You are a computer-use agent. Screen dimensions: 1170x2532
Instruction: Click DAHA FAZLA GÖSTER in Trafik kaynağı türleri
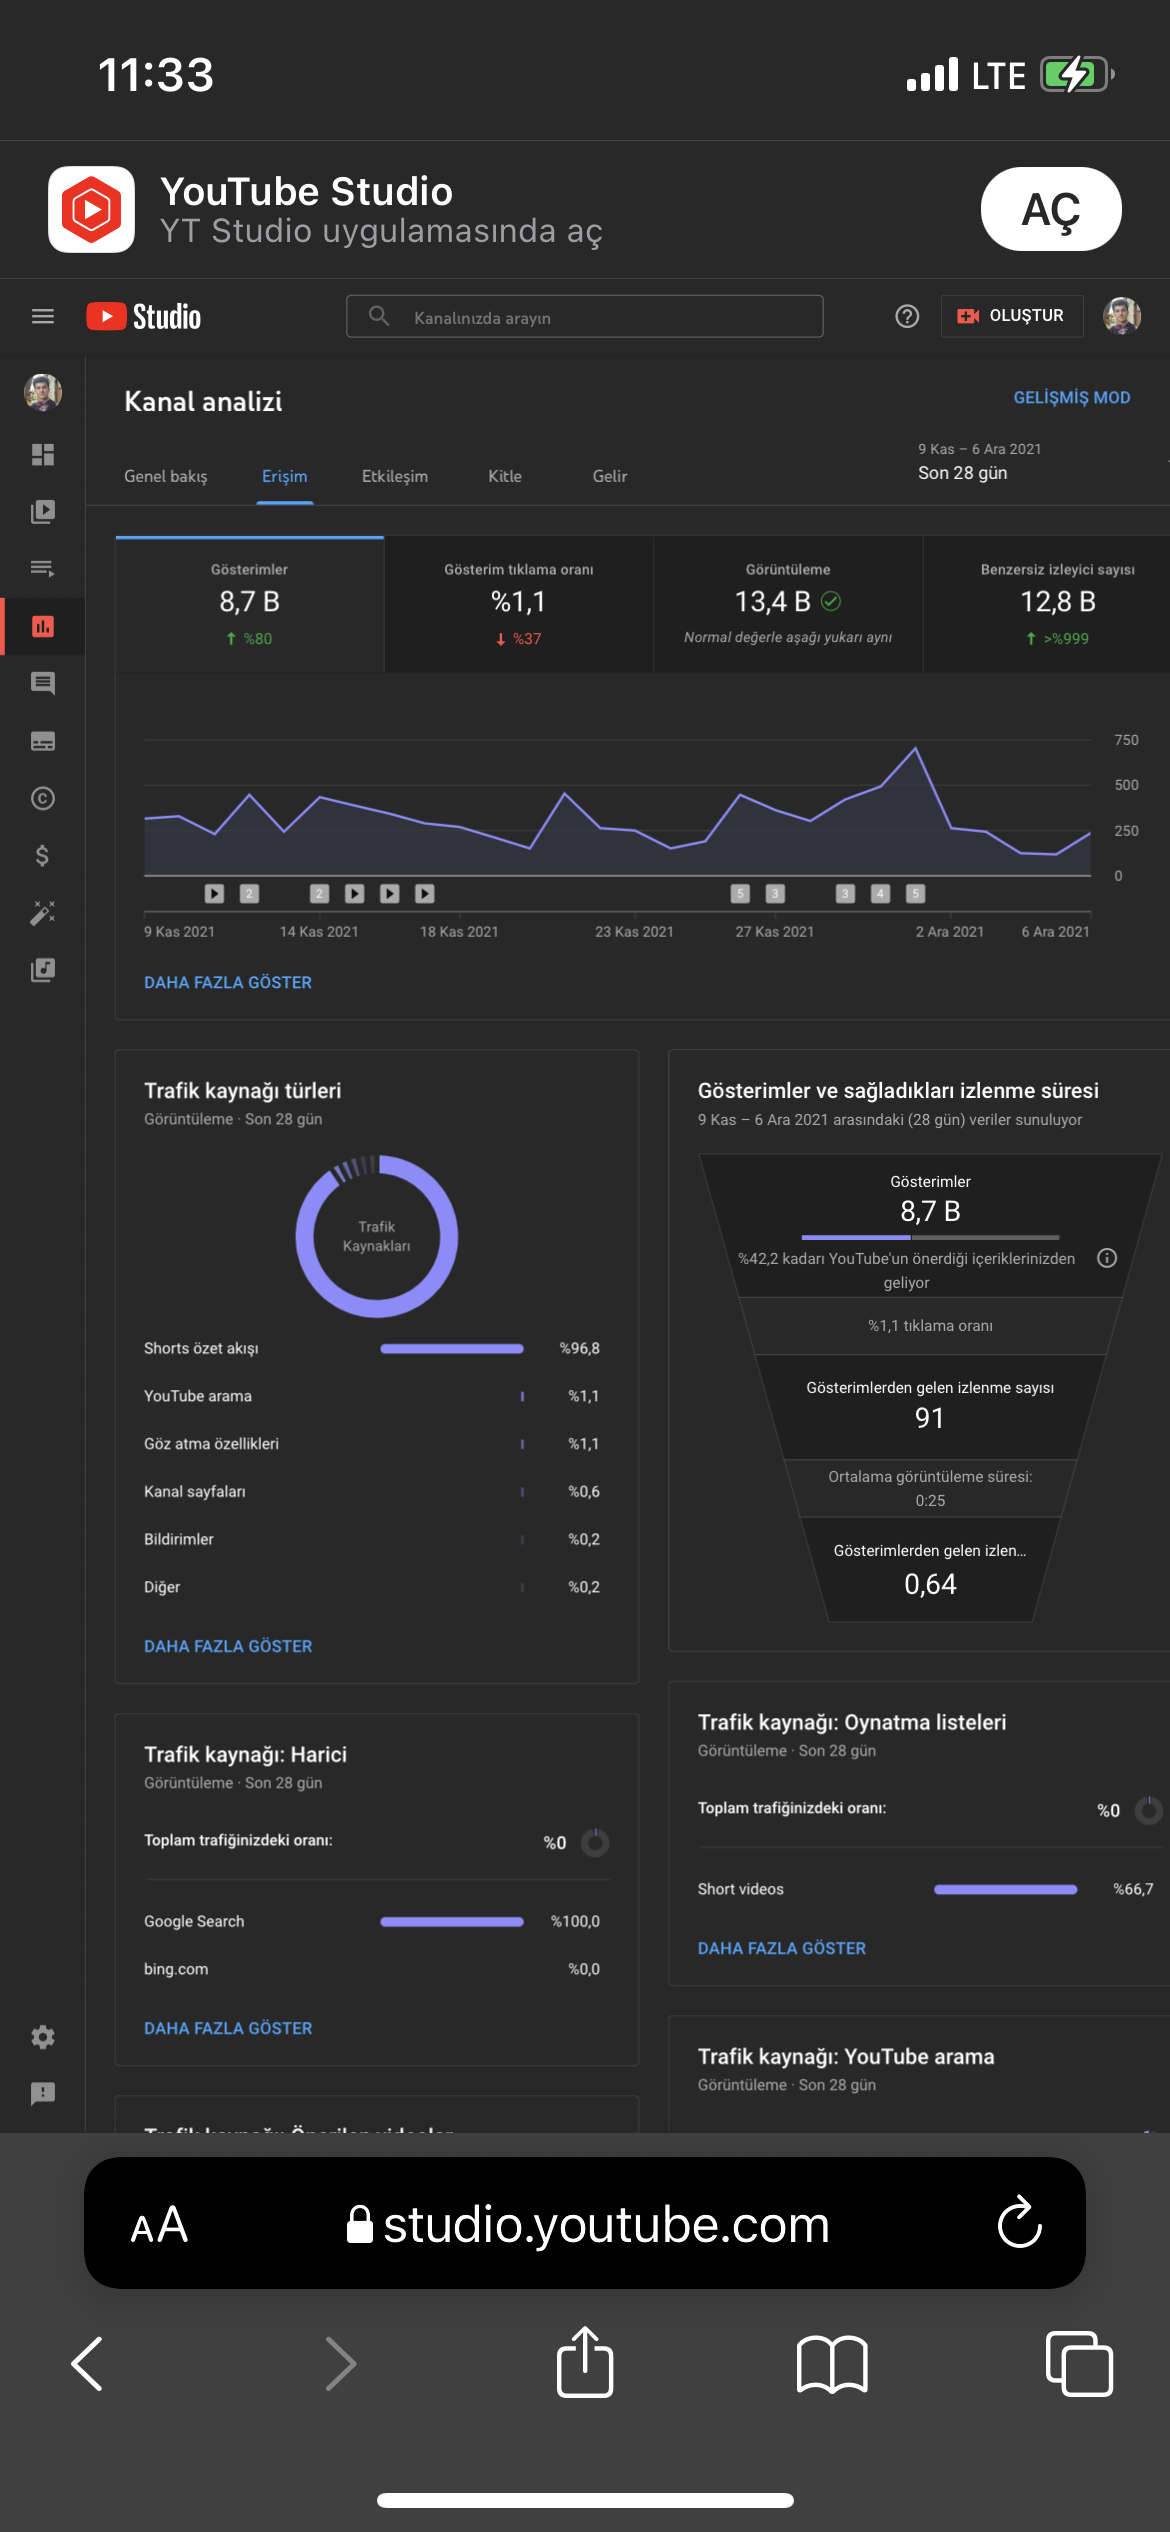(228, 1646)
